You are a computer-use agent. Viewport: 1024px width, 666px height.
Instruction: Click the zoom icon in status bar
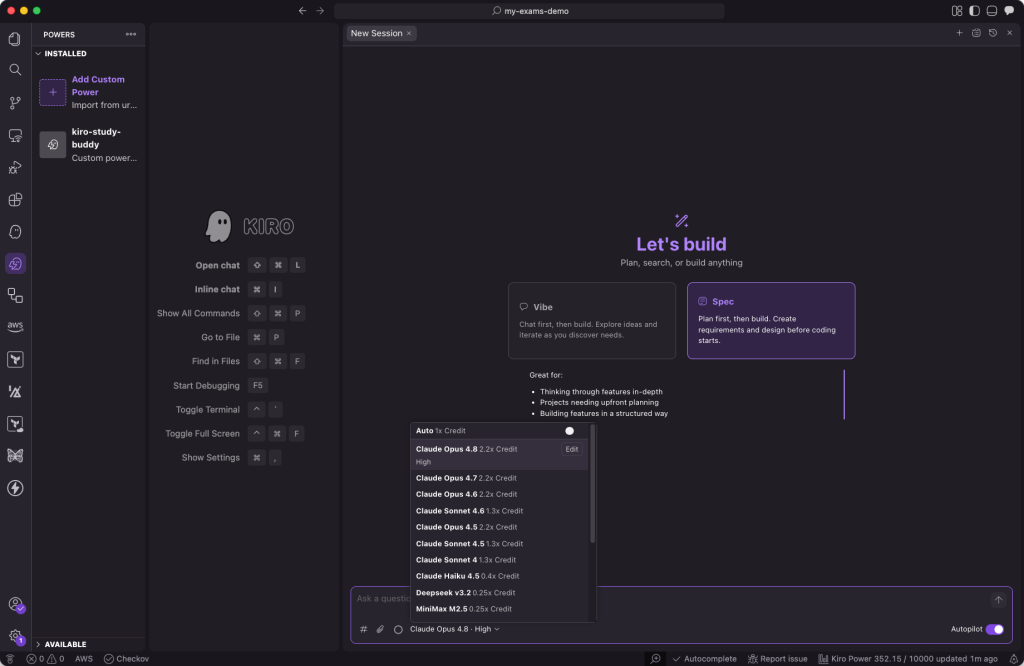(x=656, y=659)
